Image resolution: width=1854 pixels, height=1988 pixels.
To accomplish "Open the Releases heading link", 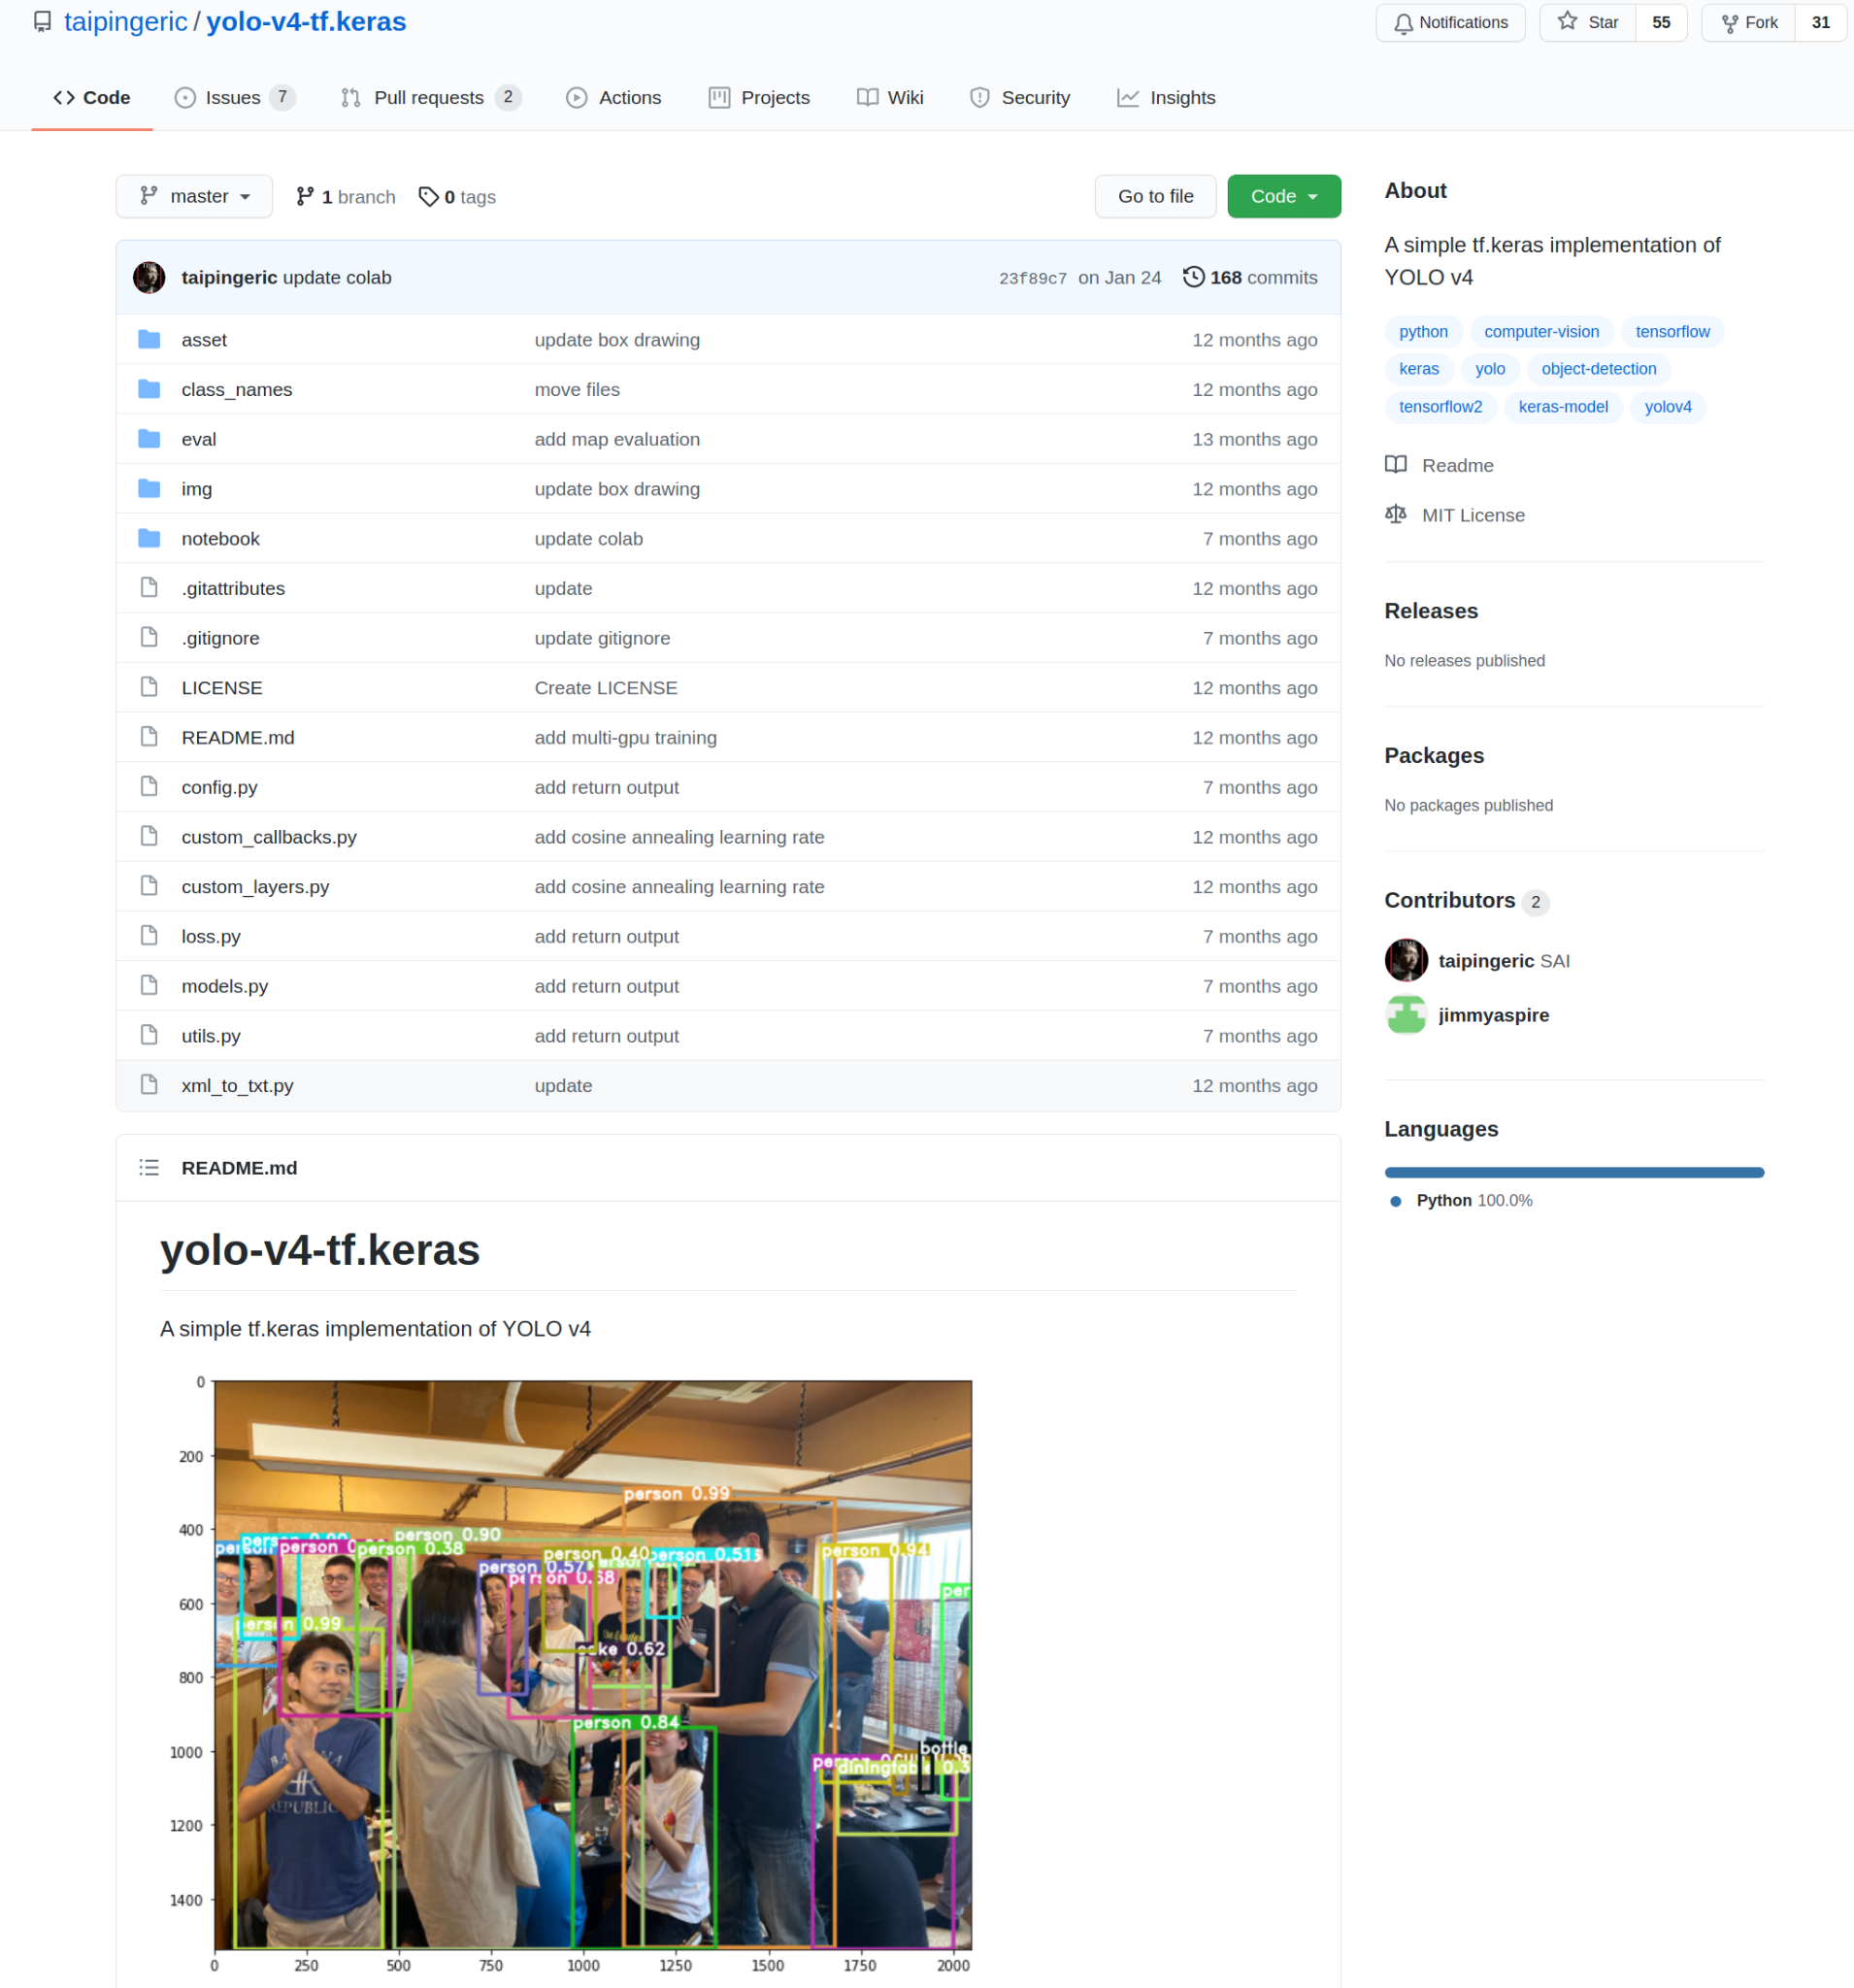I will (x=1430, y=611).
